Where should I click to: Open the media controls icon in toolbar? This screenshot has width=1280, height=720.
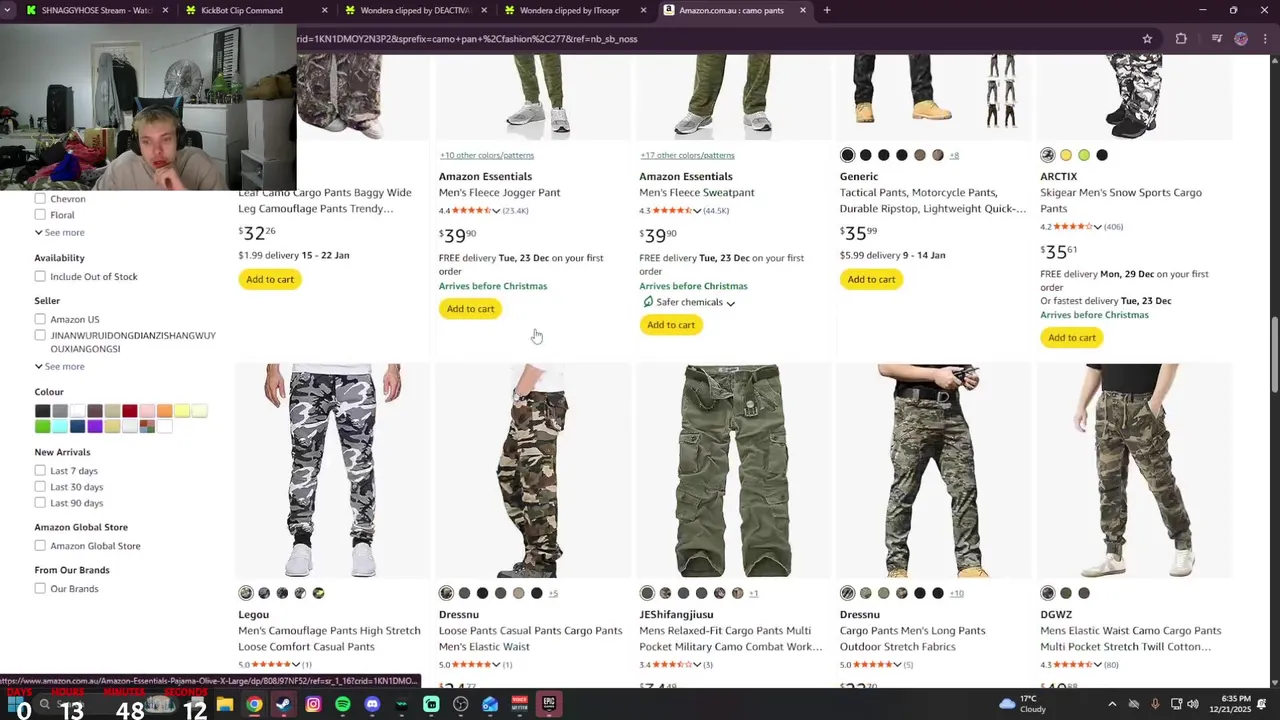click(1216, 39)
